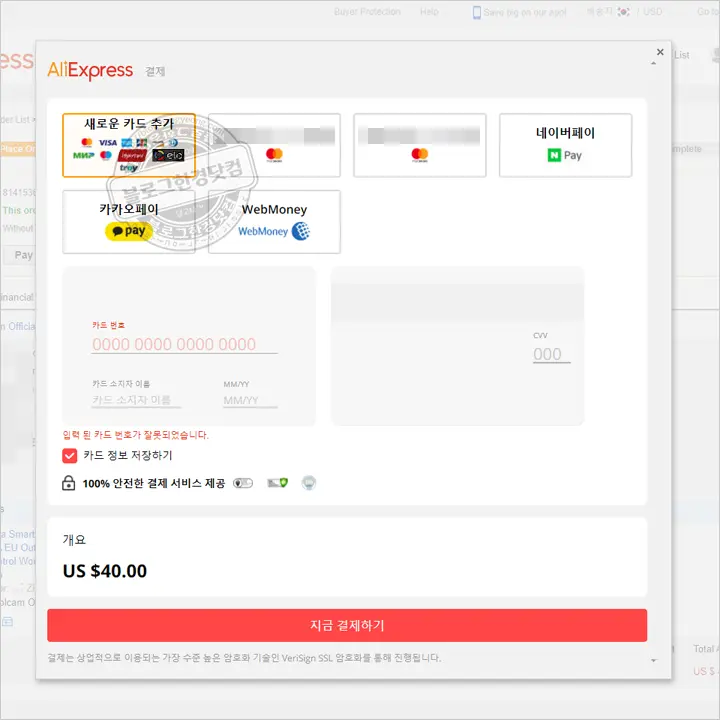720x720 pixels.
Task: Choose Kakao Pay payment method
Action: tap(129, 222)
